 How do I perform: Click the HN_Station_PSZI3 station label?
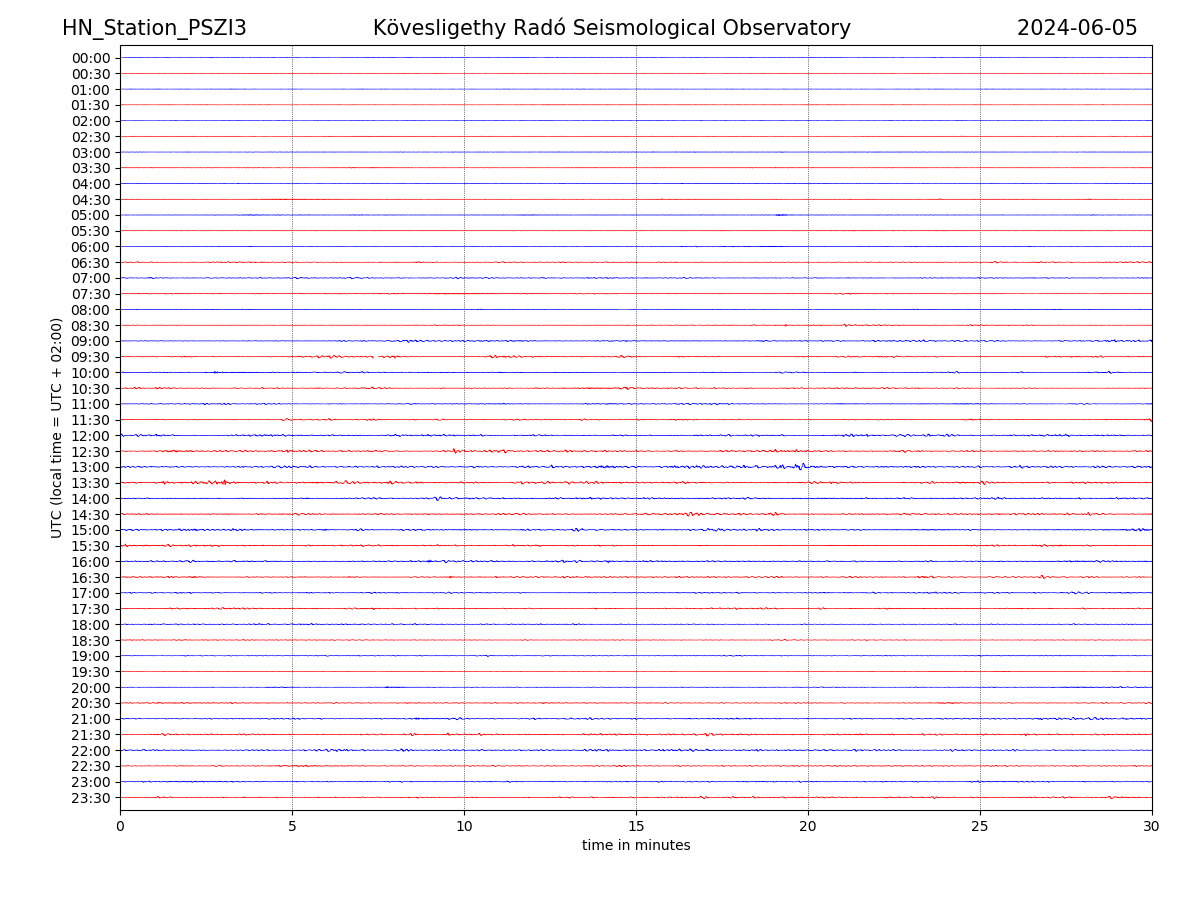point(154,28)
